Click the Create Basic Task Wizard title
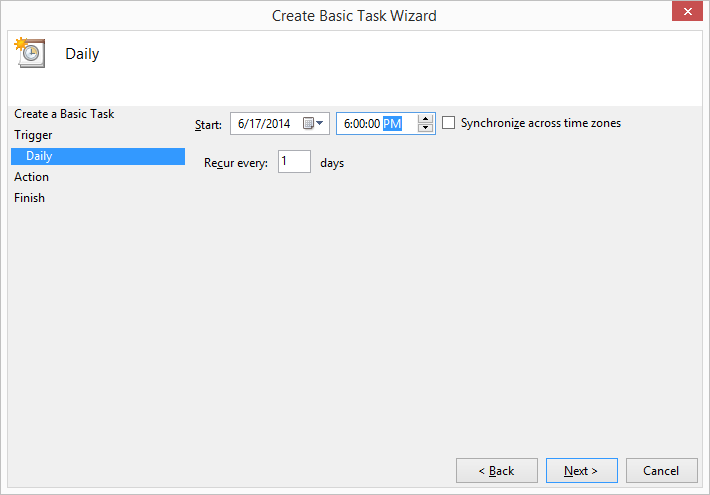The height and width of the screenshot is (495, 710). 354,16
